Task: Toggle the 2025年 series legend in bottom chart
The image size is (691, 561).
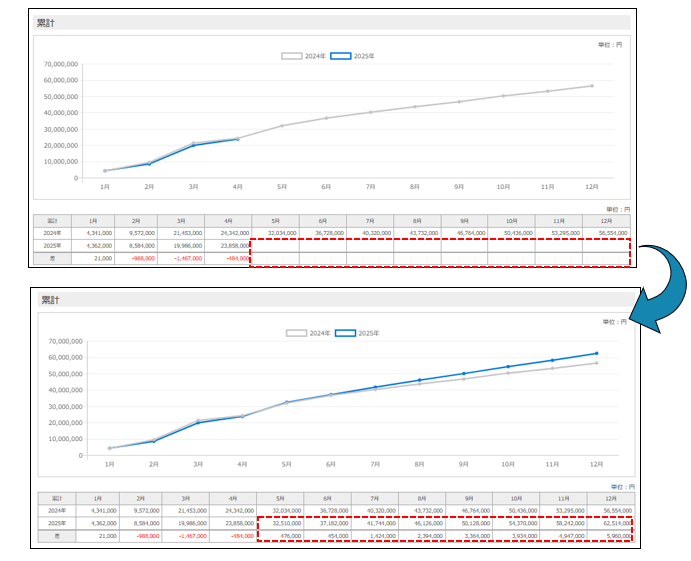Action: coord(359,333)
